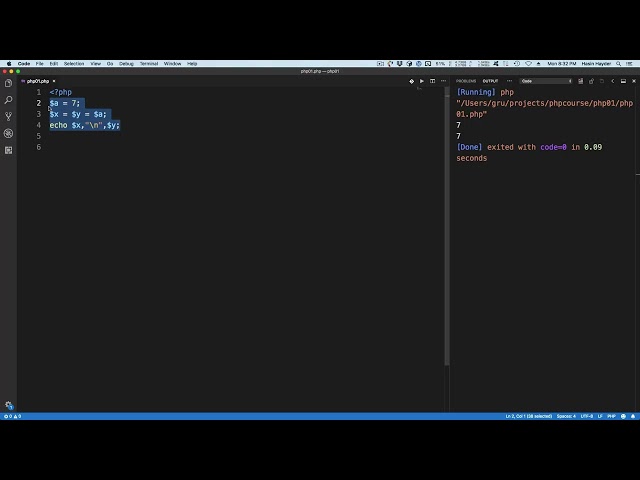Clear the output panel
640x480 pixels.
(x=580, y=81)
